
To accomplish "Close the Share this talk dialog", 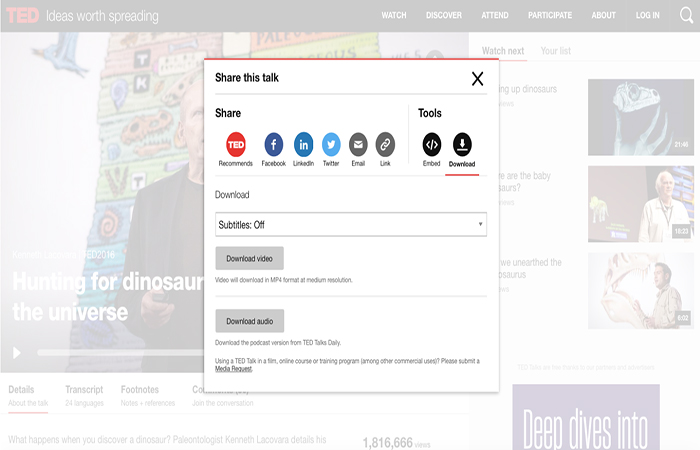I will point(477,79).
